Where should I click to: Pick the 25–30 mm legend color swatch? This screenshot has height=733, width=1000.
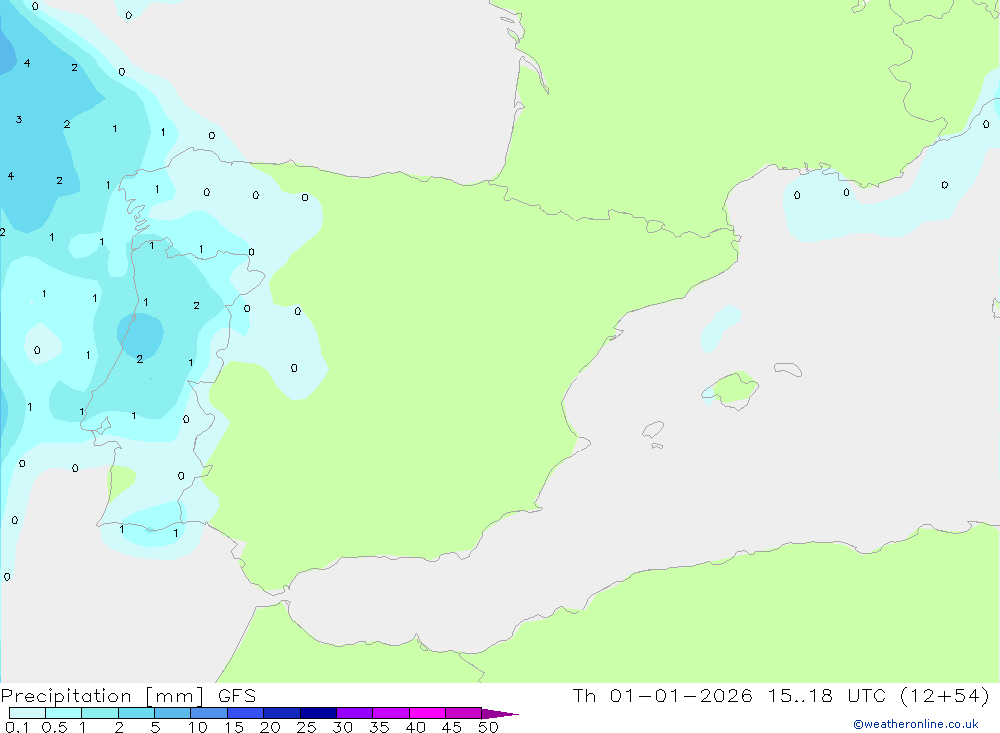pyautogui.click(x=318, y=713)
